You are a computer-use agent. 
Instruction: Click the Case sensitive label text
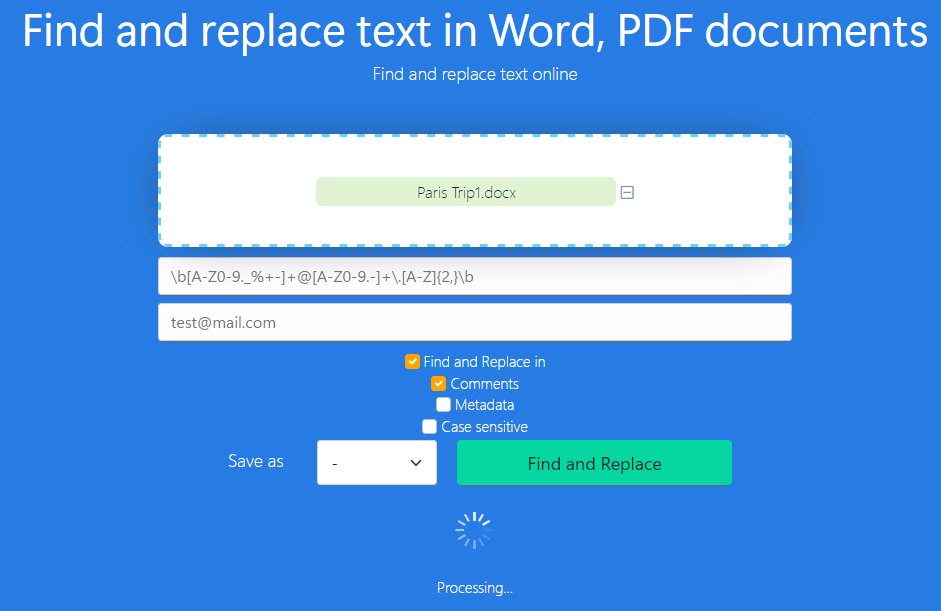pos(484,427)
